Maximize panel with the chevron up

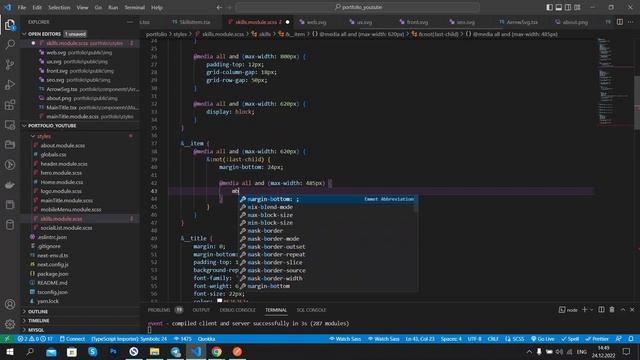point(623,310)
